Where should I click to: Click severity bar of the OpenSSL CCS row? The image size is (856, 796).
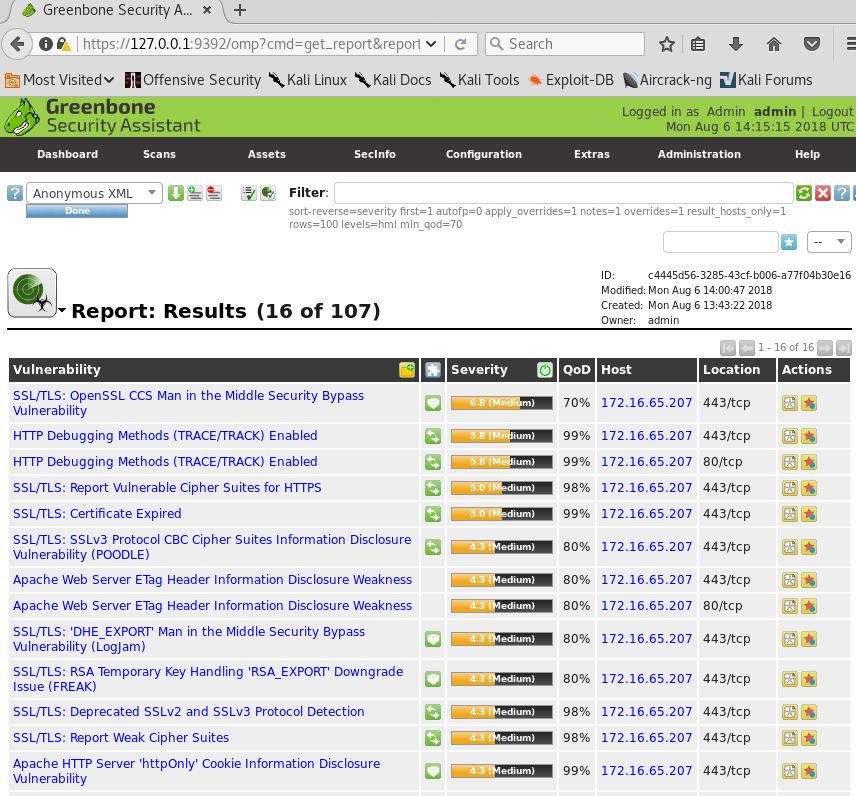point(501,403)
